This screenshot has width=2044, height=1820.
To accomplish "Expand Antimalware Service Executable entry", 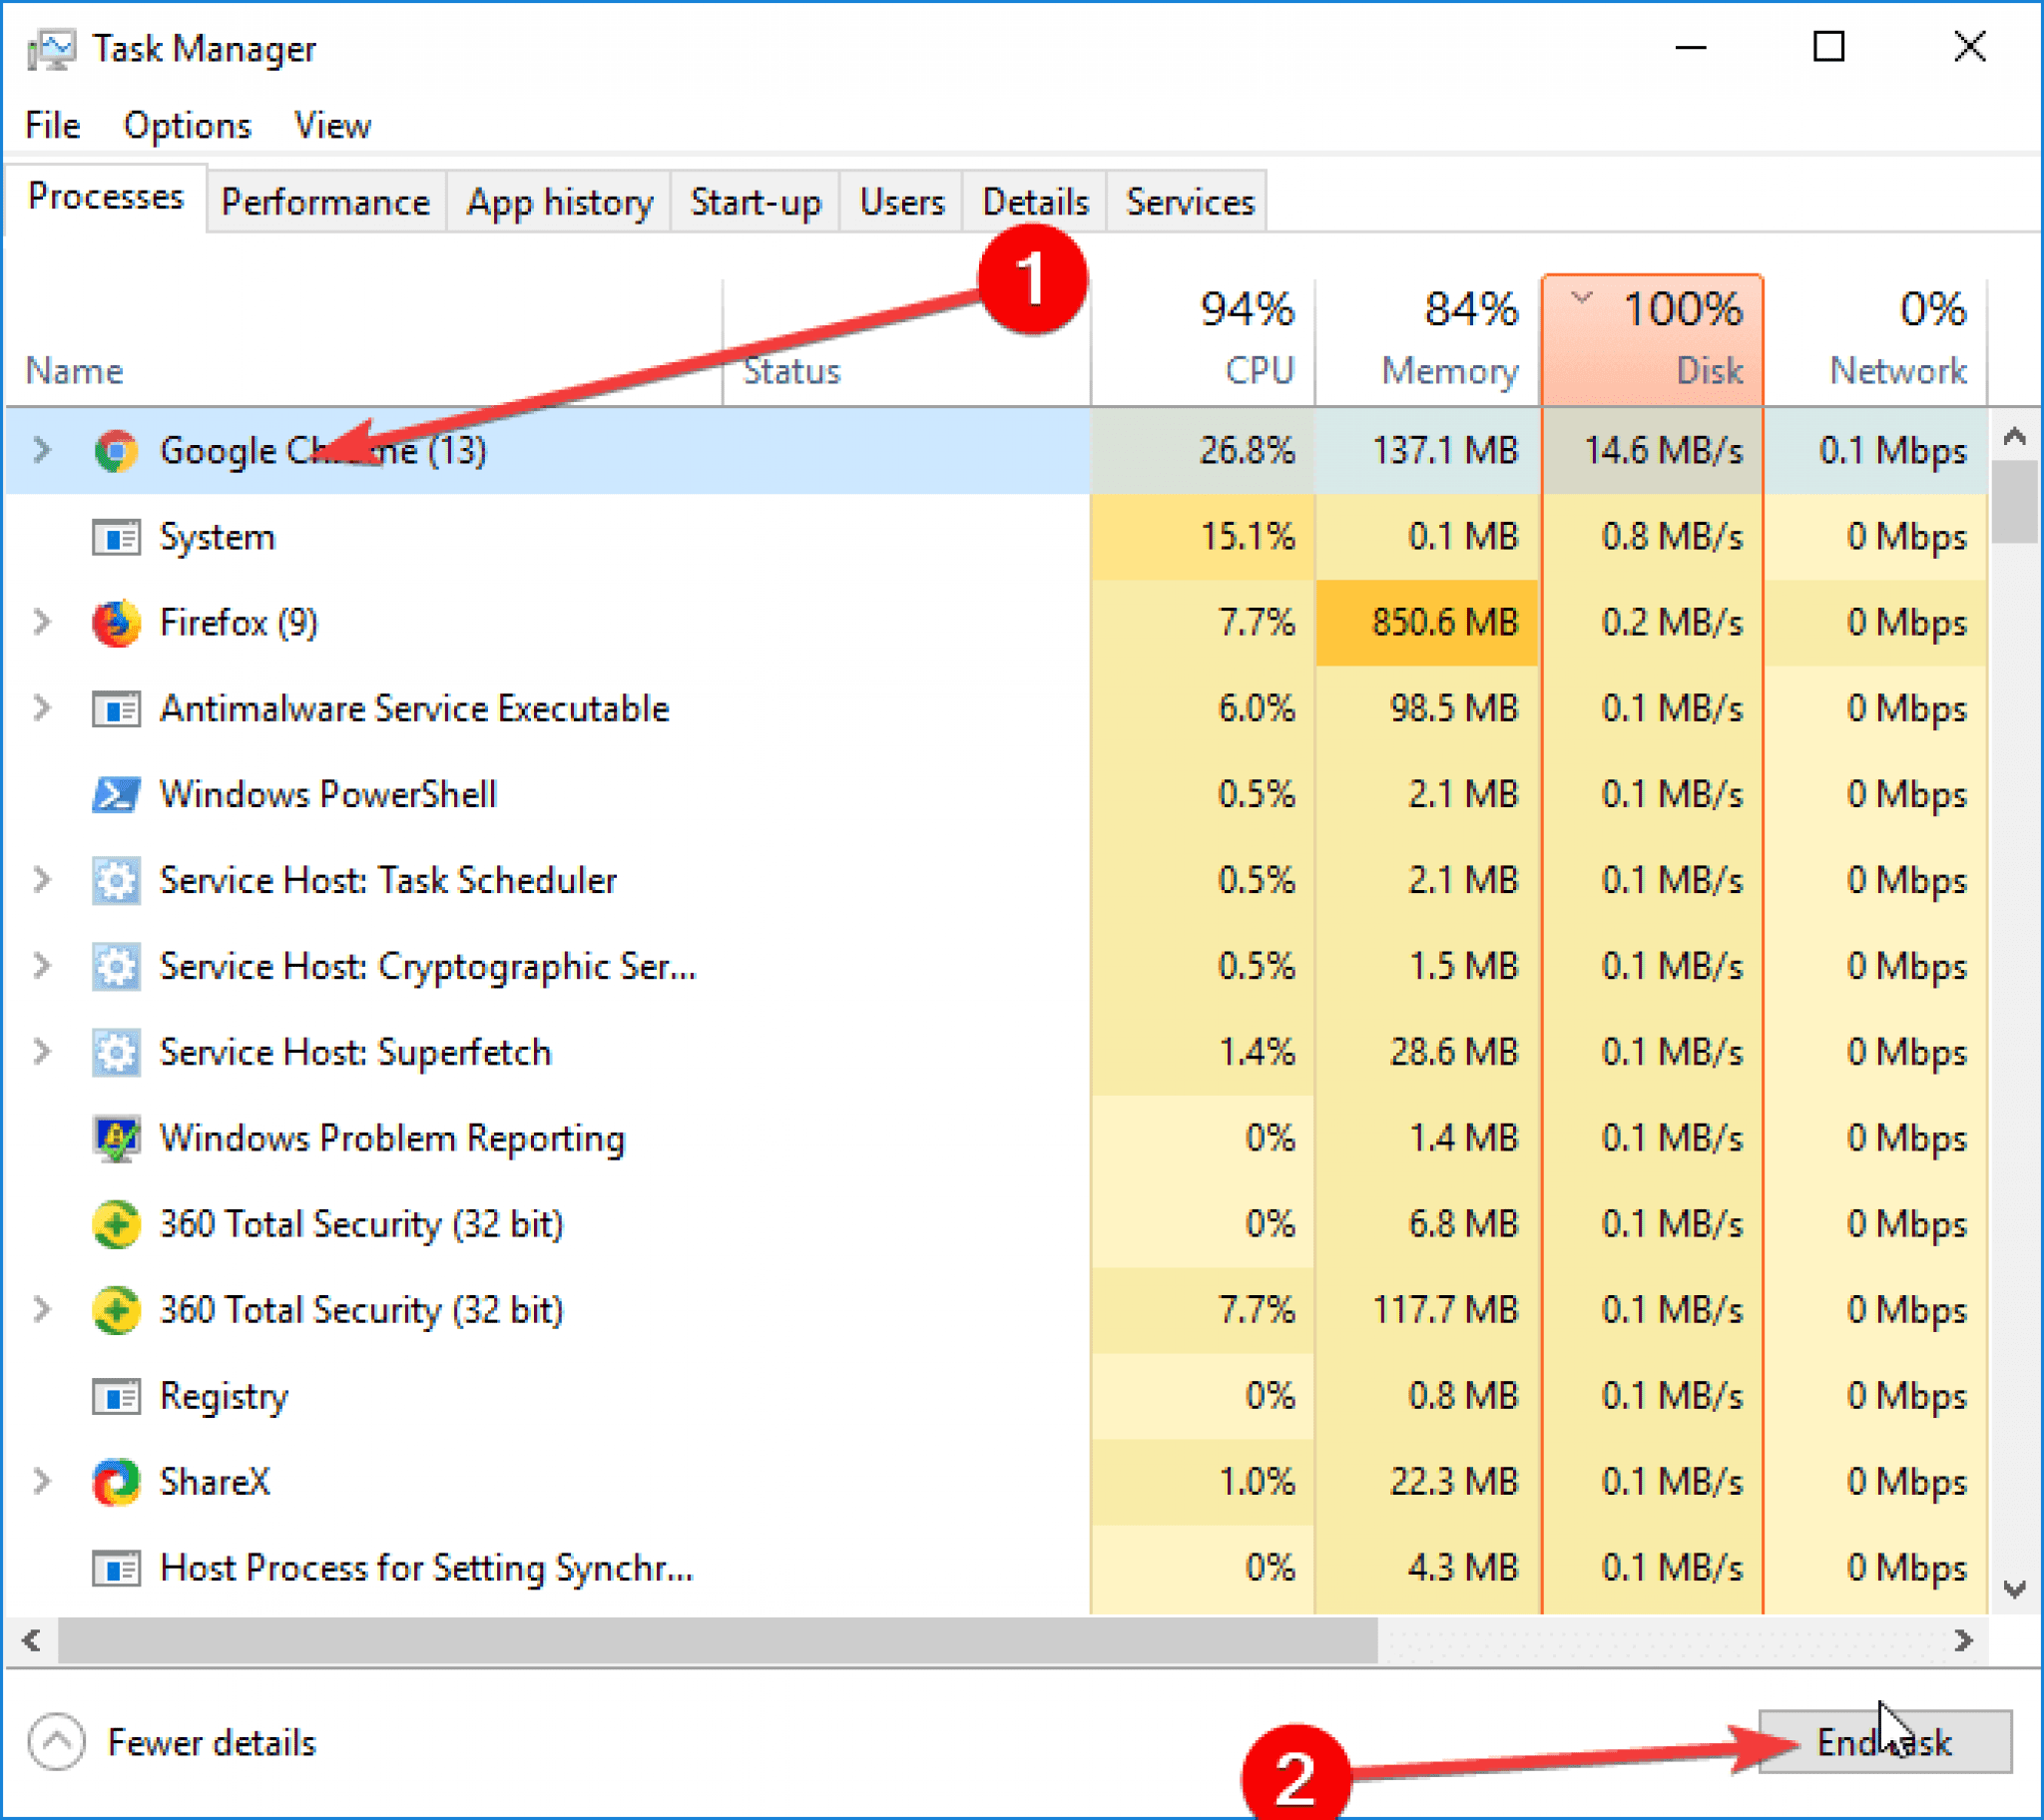I will click(41, 709).
